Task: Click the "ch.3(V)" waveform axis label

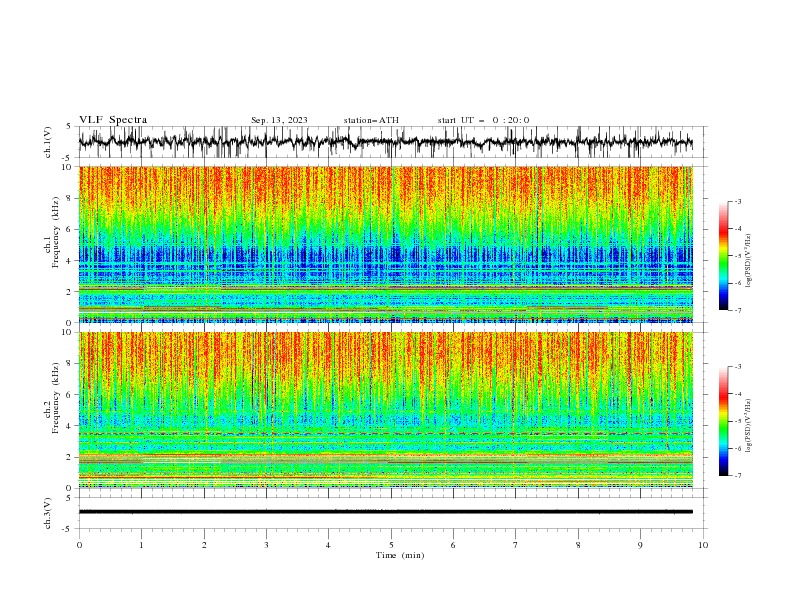Action: click(x=48, y=513)
